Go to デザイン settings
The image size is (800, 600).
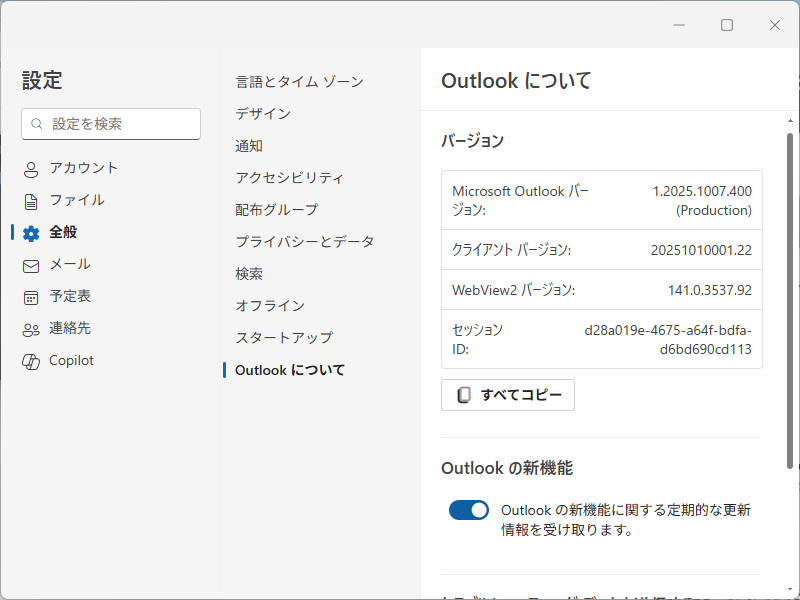[263, 114]
